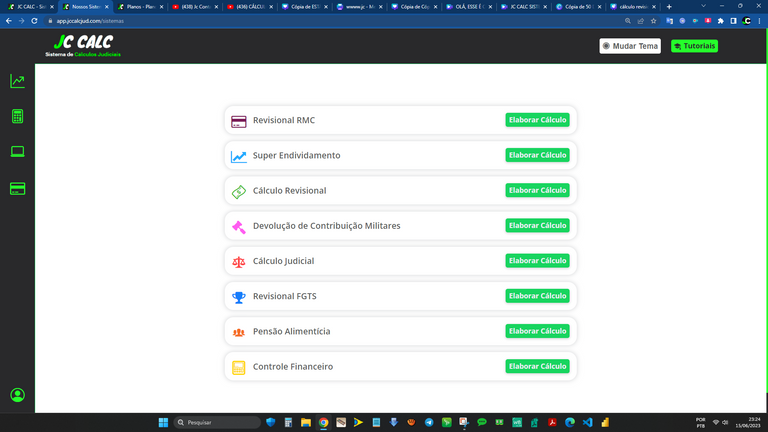Select the Revisional FGTS label
This screenshot has height=432, width=768.
[x=285, y=296]
